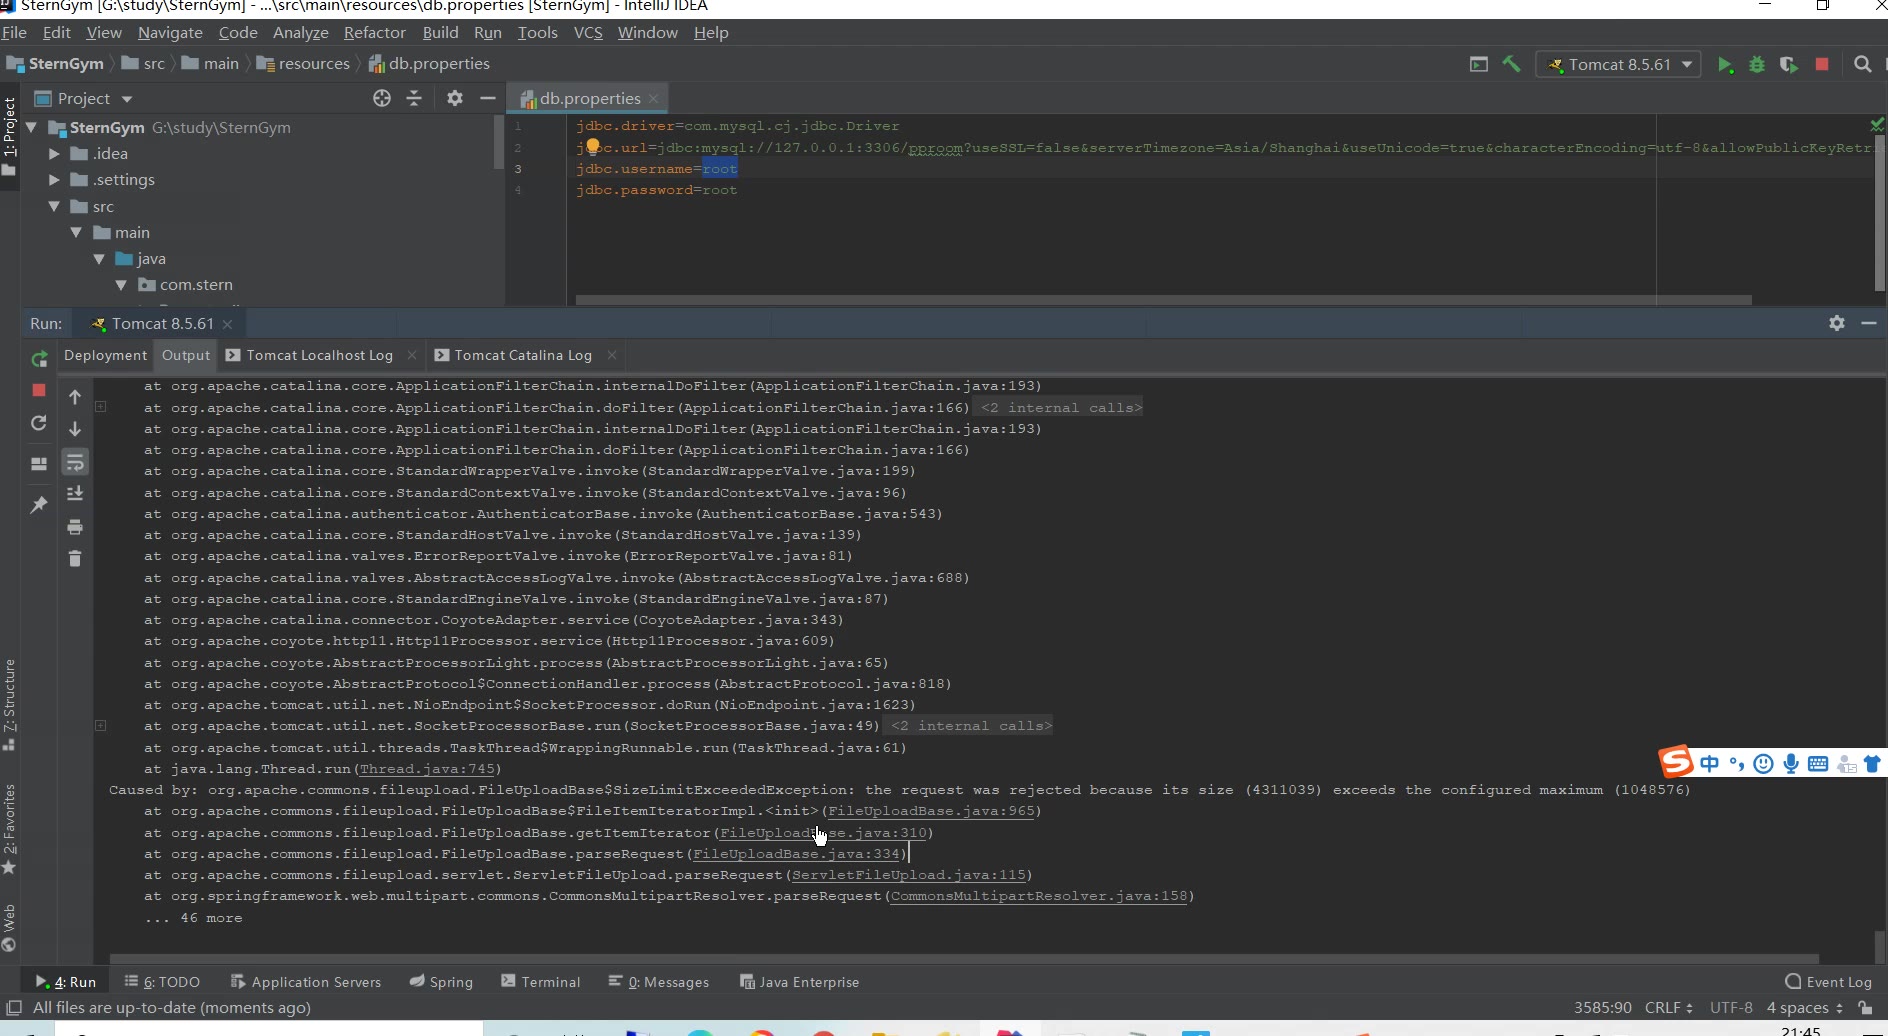This screenshot has height=1036, width=1888.
Task: Click the intention lightbulb in editor gutter
Action: point(592,147)
